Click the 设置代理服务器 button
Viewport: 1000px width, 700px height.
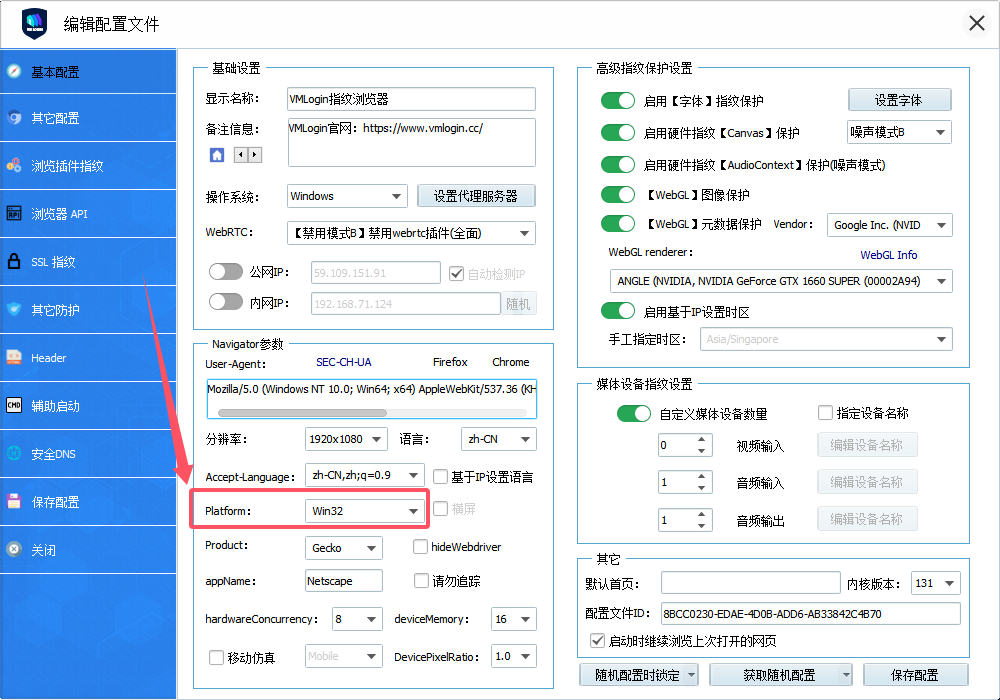click(x=476, y=196)
